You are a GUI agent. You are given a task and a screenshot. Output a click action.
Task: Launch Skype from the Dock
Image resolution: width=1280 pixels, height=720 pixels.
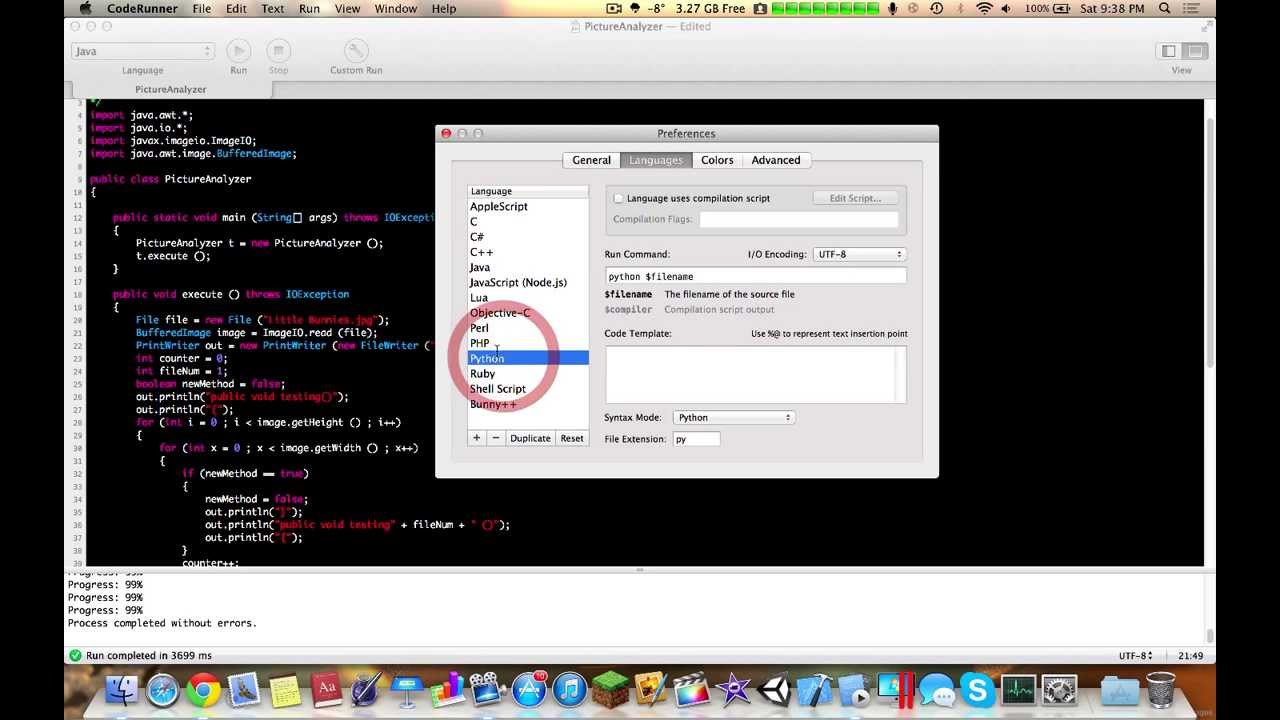pos(977,690)
